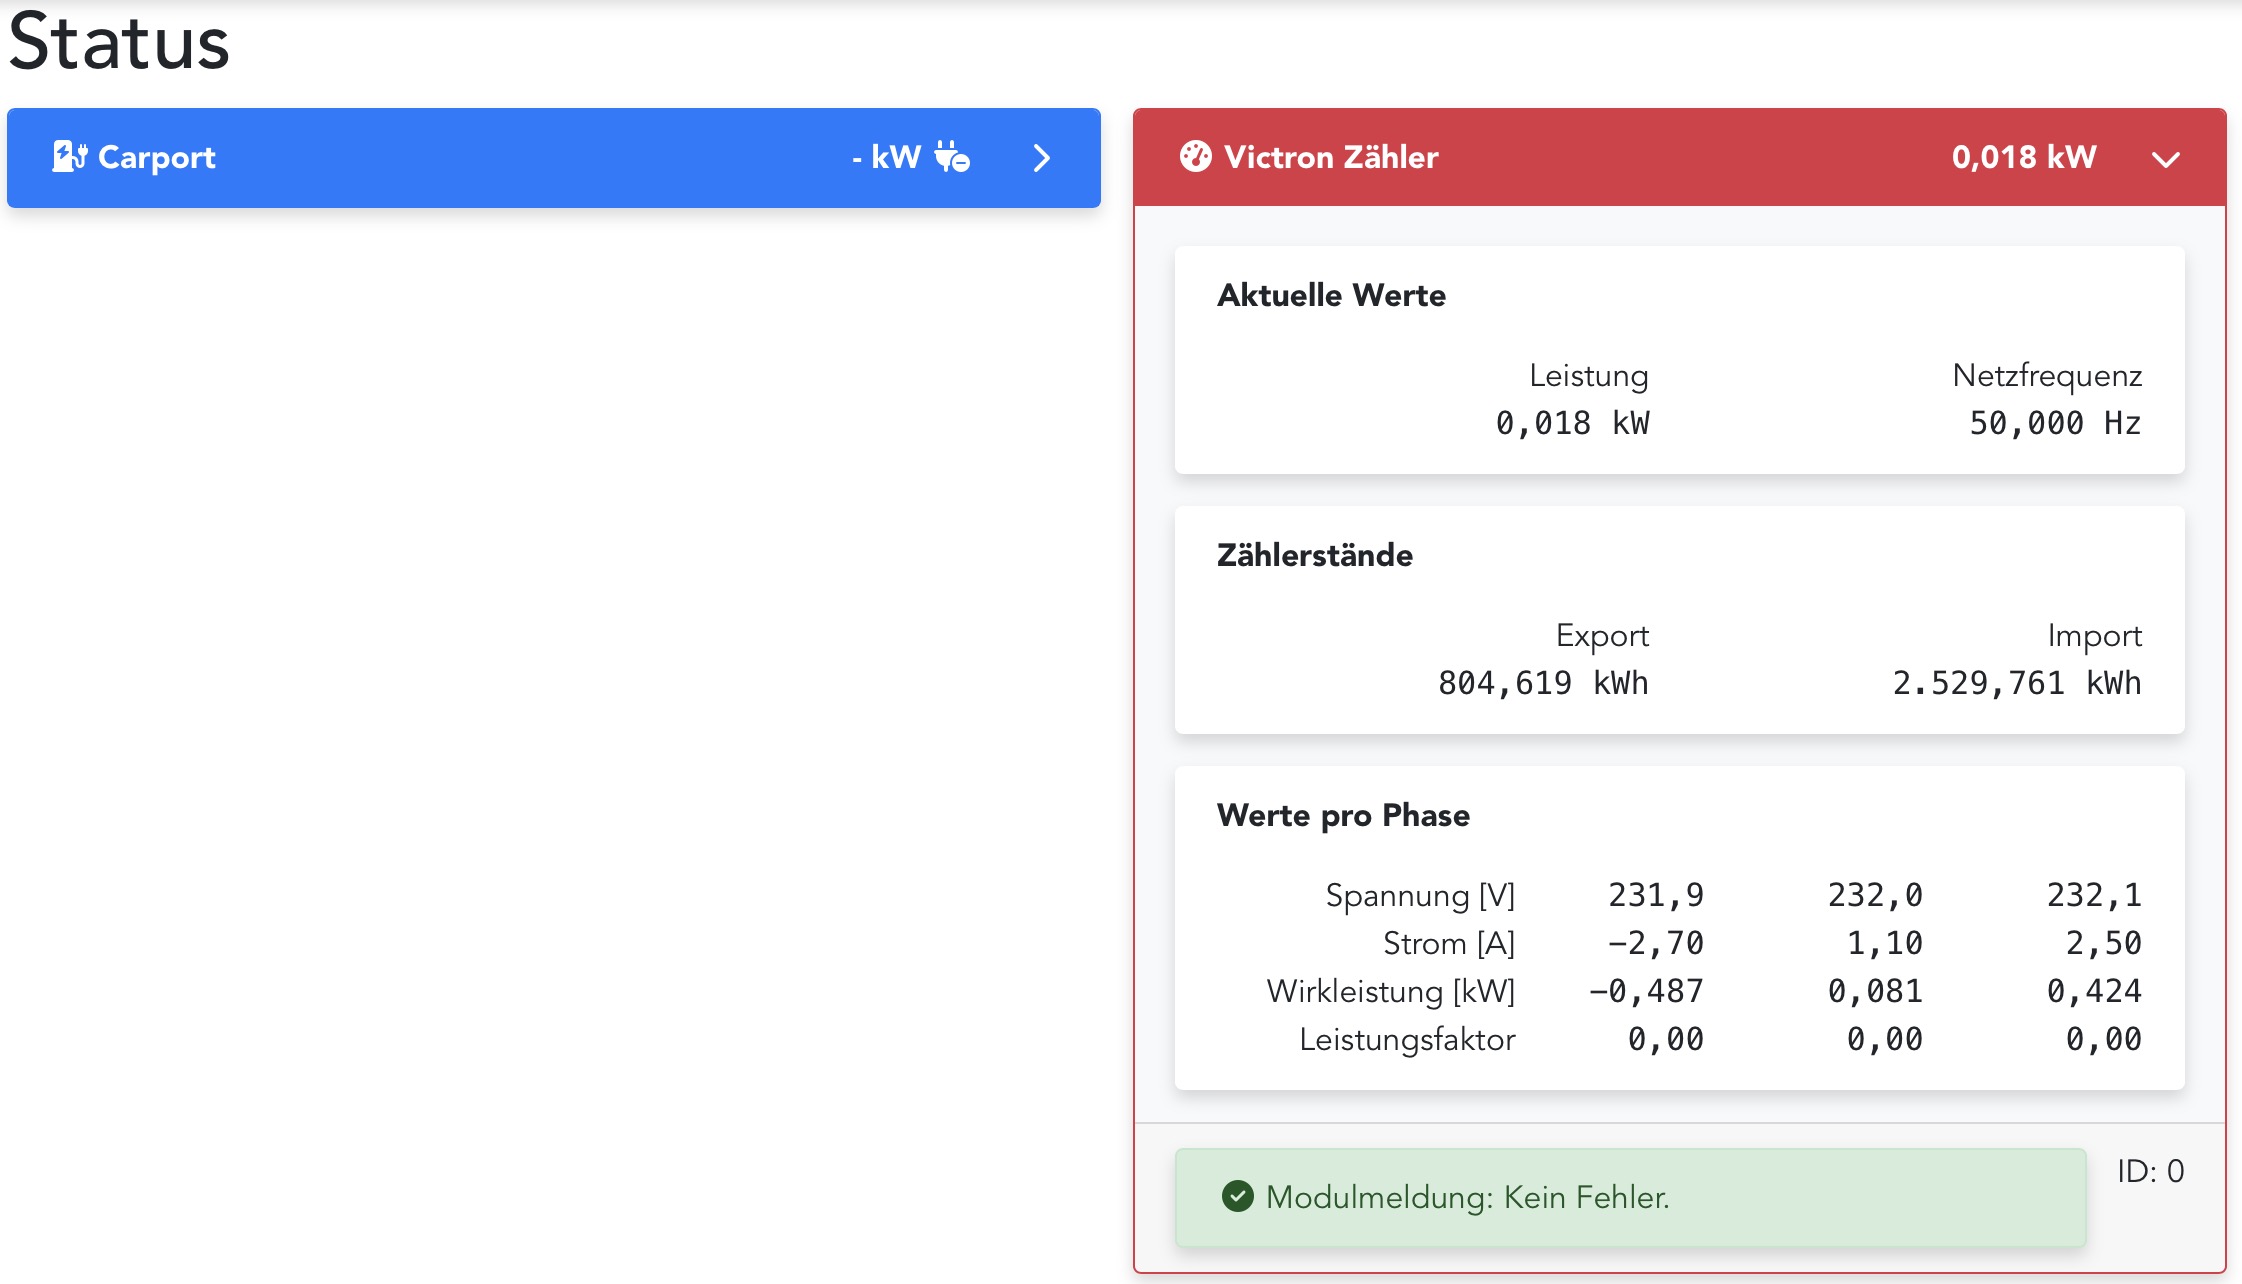Click the Victron Zähler header title
This screenshot has height=1284, width=2242.
pyautogui.click(x=1330, y=157)
